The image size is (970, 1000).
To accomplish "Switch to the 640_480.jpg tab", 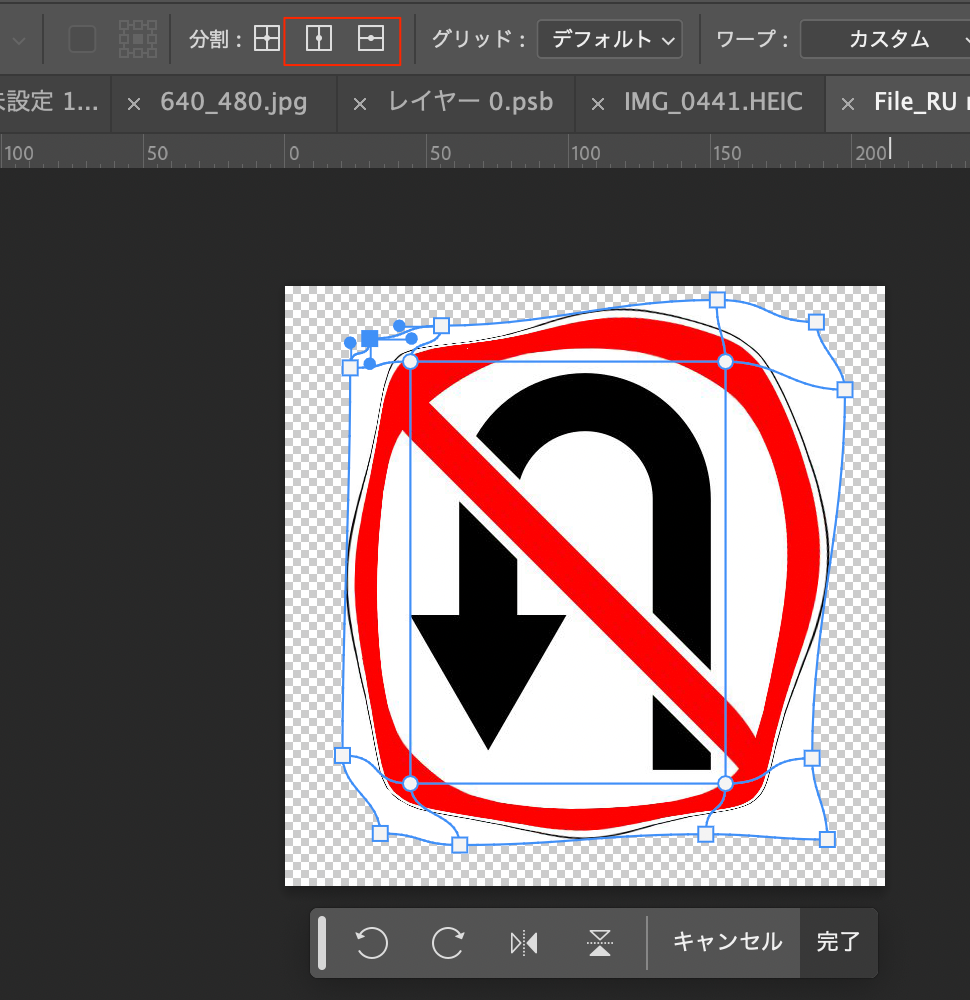I will [x=233, y=102].
